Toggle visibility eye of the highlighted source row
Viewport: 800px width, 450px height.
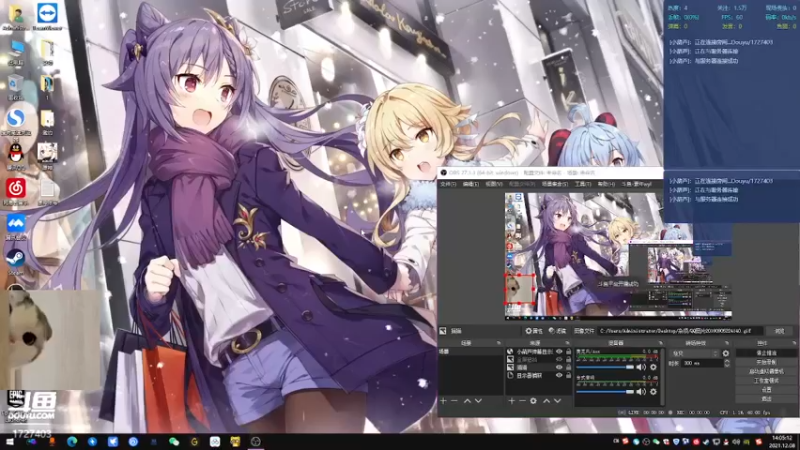click(559, 367)
